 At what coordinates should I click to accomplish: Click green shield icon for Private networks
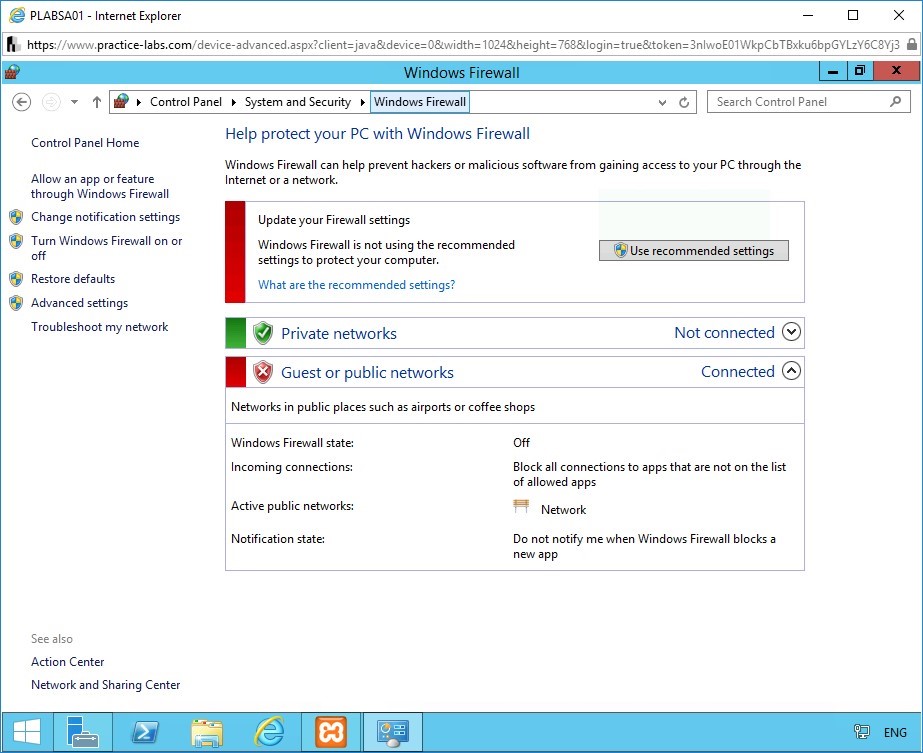click(x=263, y=333)
